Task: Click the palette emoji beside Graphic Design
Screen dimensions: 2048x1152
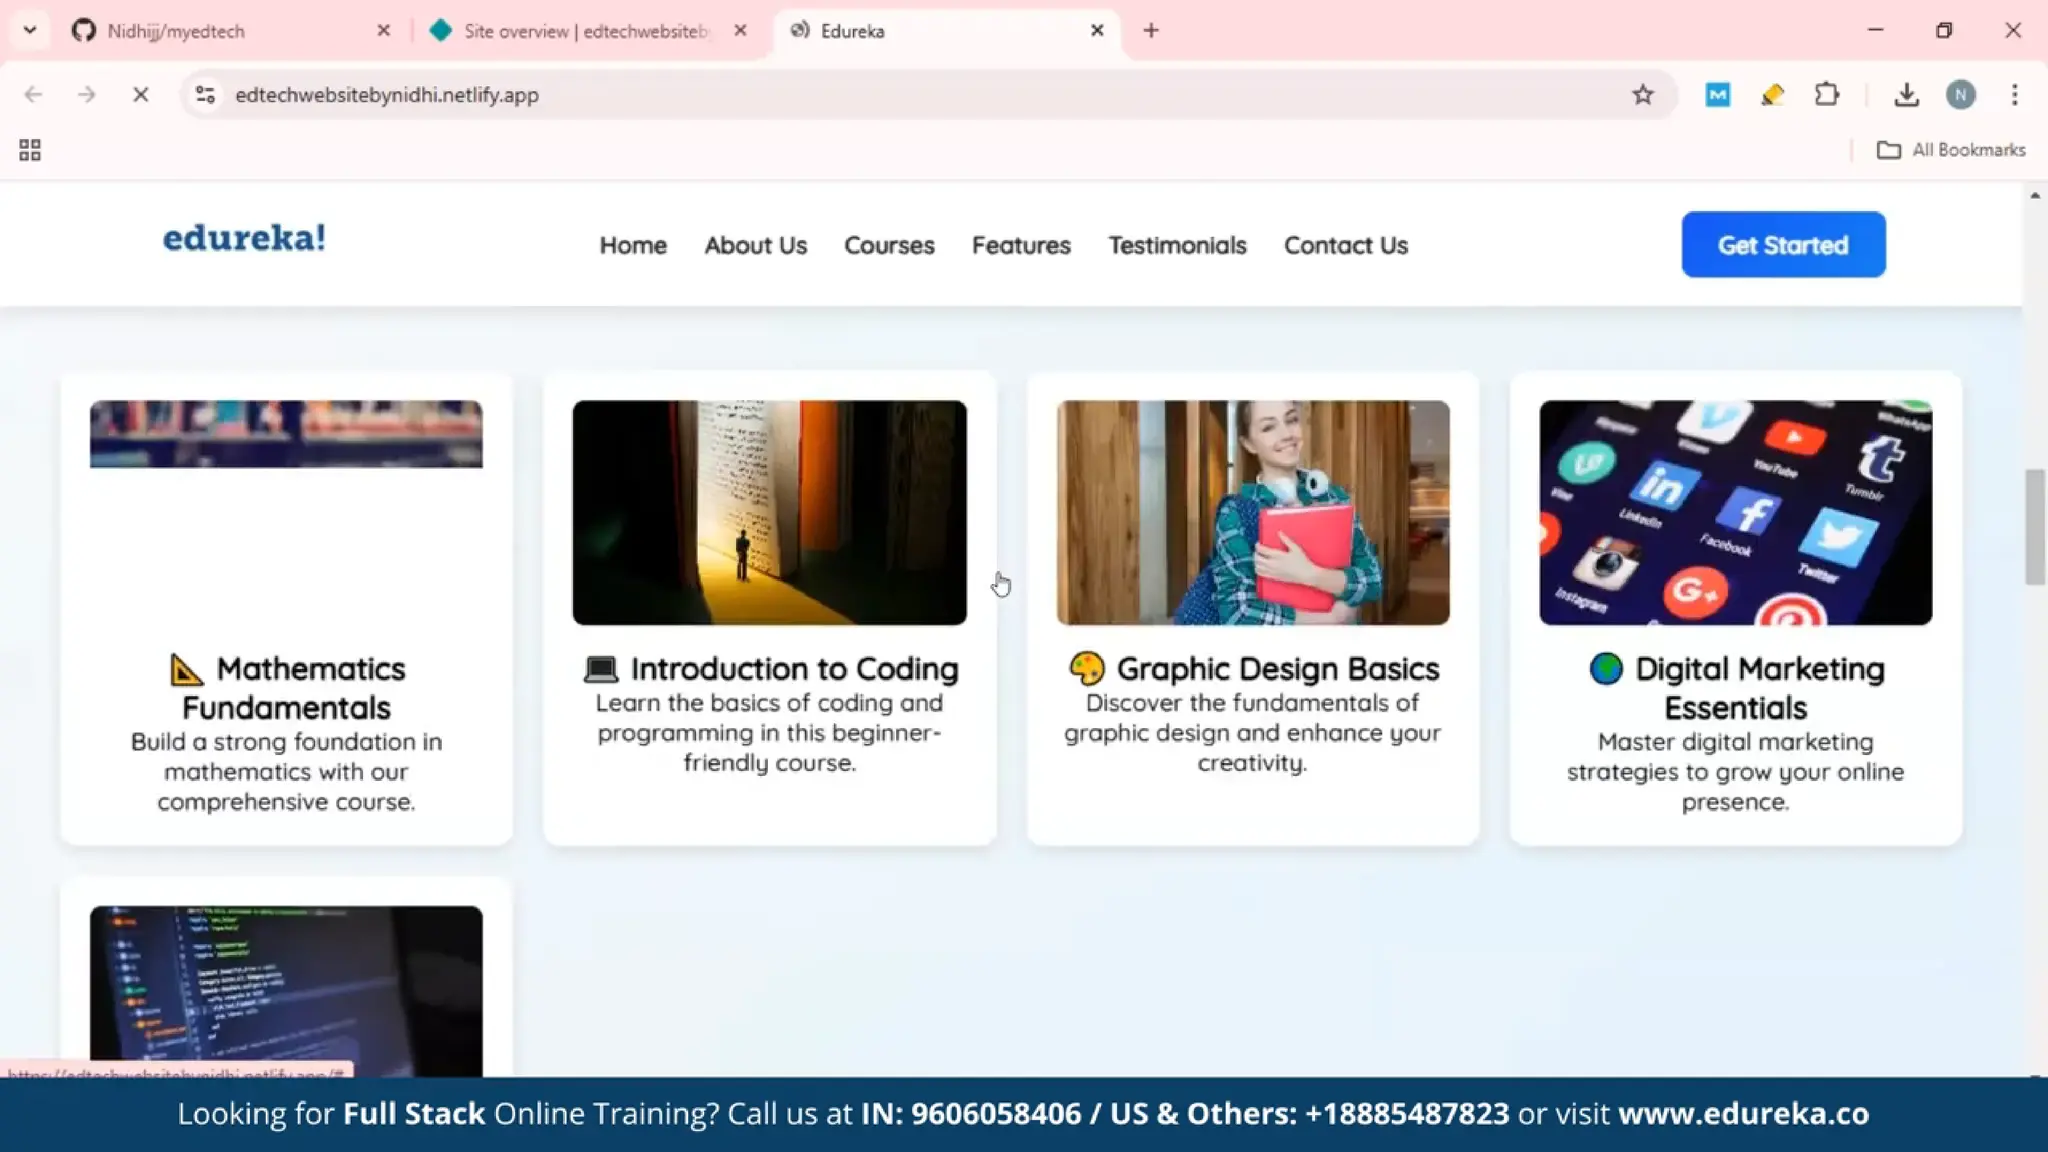Action: pos(1087,668)
